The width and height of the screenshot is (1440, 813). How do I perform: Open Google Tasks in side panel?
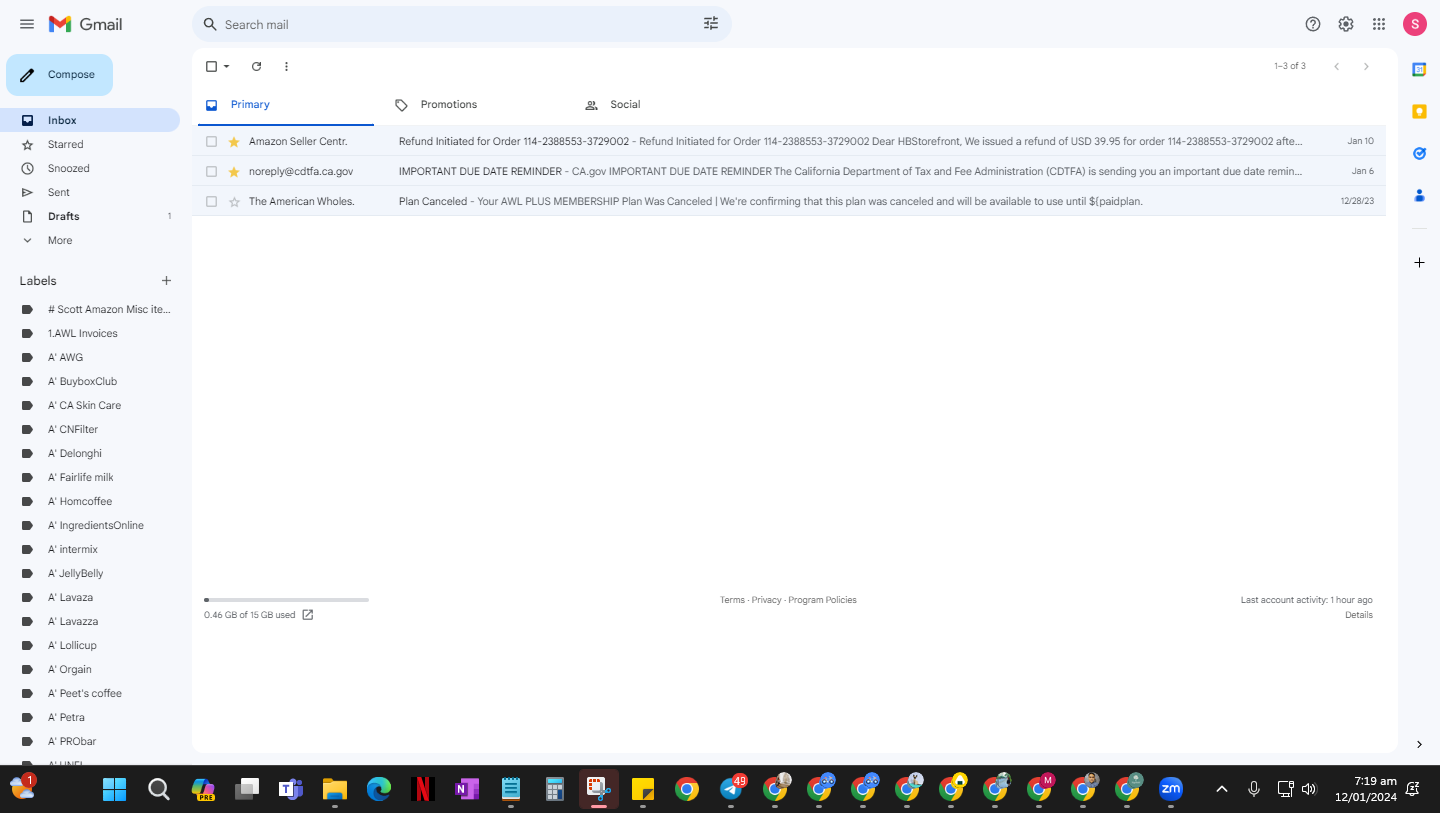1419,153
